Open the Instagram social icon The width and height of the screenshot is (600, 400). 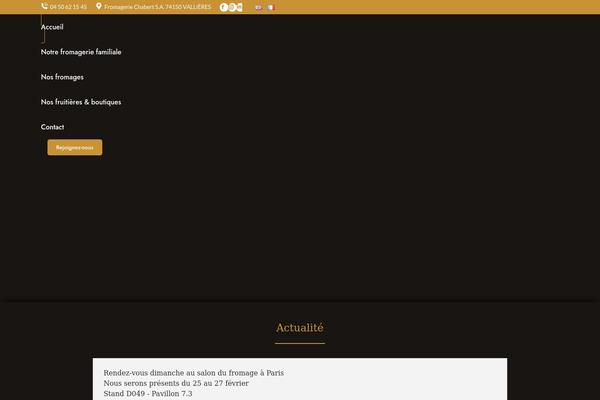tap(232, 7)
